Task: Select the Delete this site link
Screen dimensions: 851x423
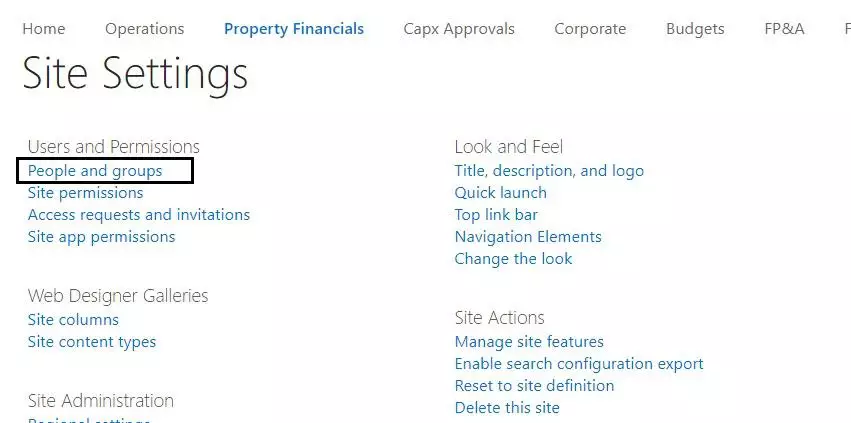Action: coord(507,408)
